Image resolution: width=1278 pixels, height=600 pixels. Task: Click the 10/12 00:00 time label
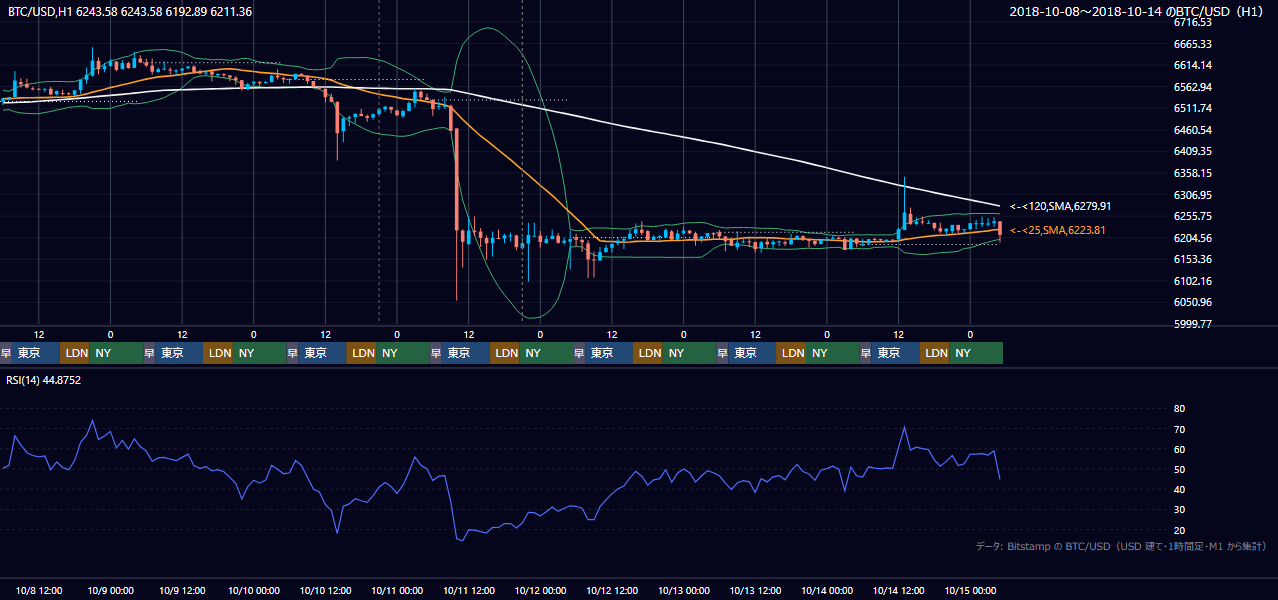[x=540, y=590]
